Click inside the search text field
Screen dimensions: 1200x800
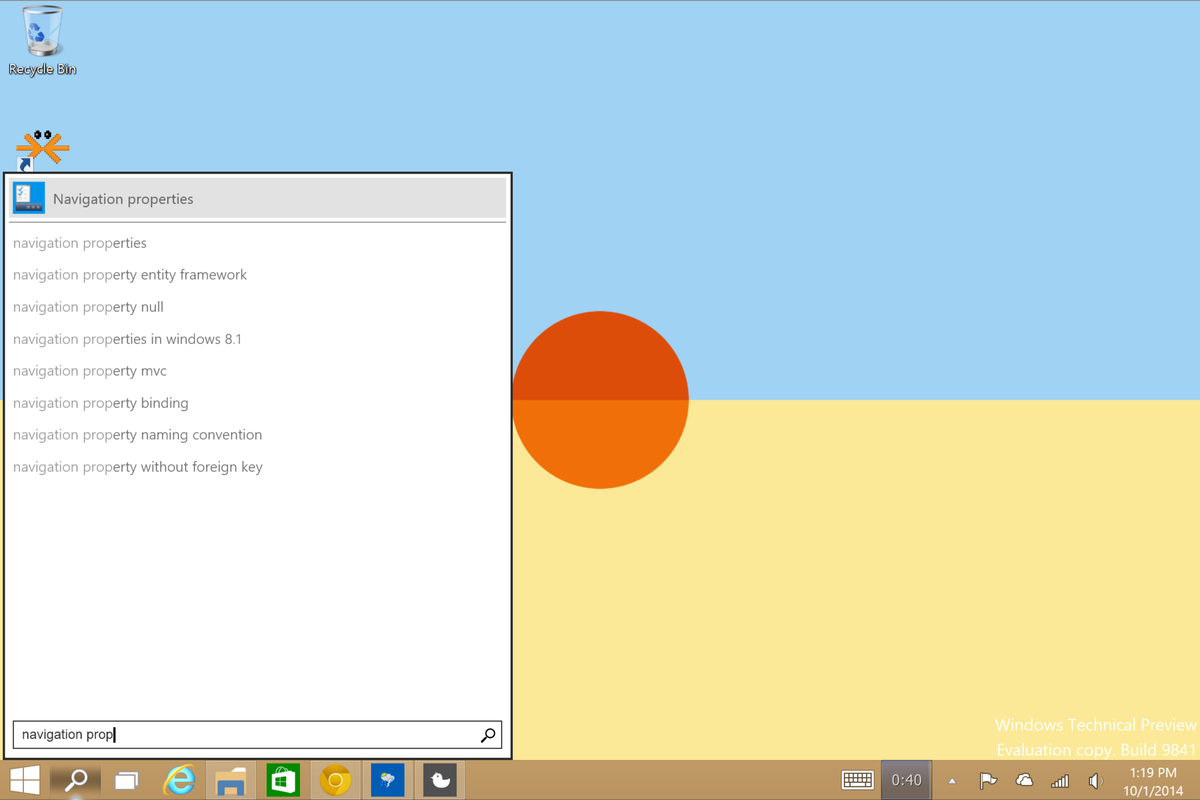pos(200,734)
